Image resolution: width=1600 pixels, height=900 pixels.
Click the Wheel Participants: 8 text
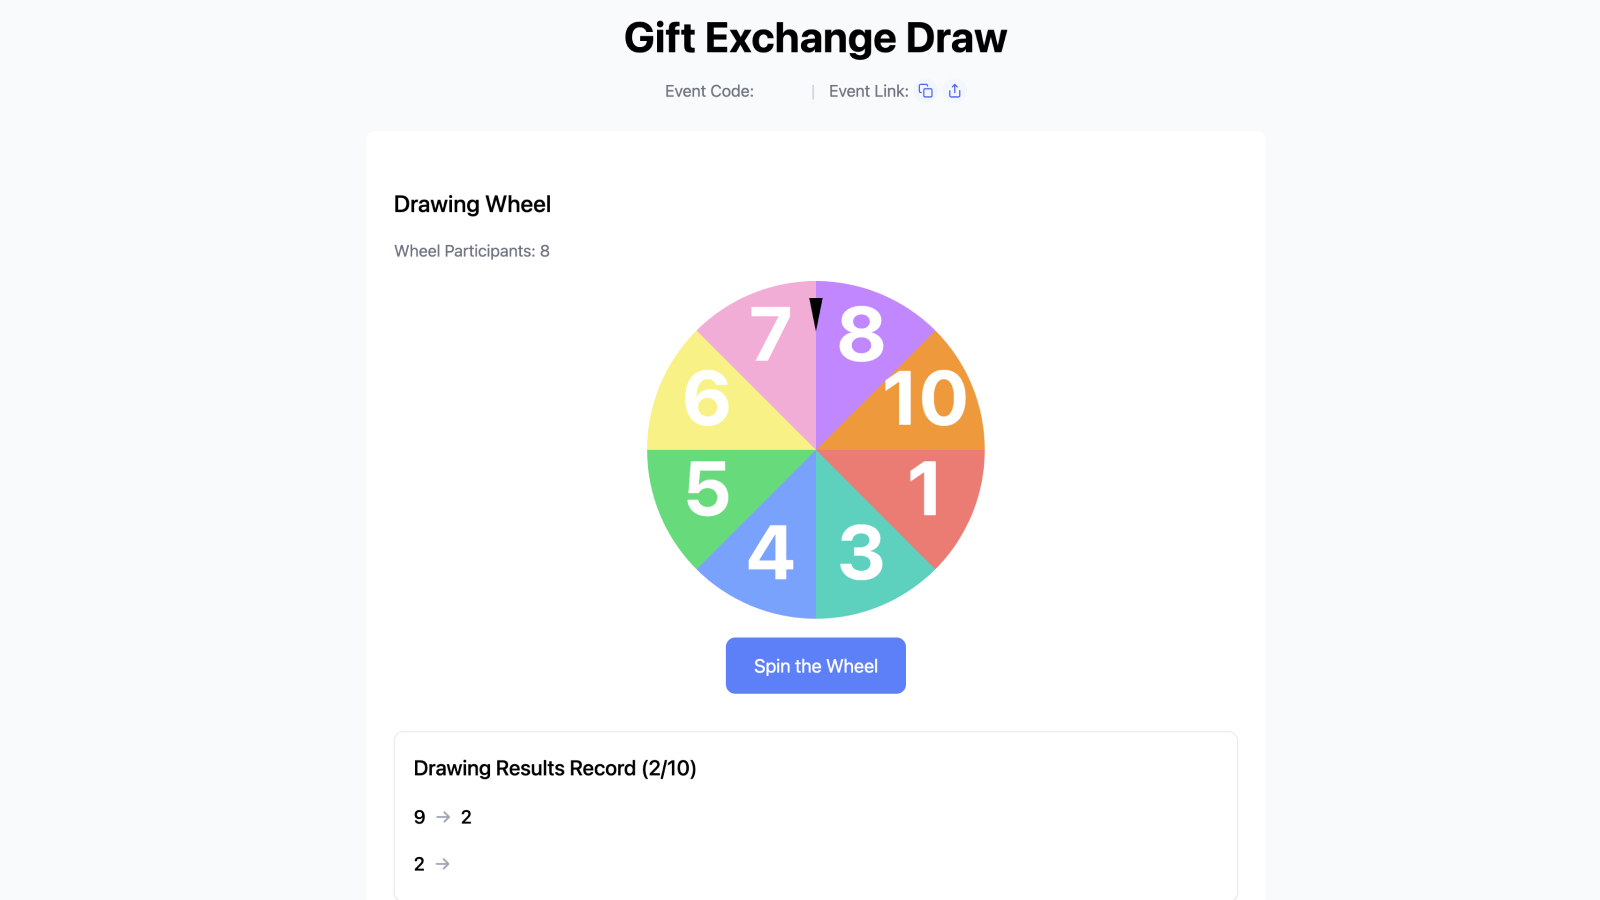(x=471, y=251)
